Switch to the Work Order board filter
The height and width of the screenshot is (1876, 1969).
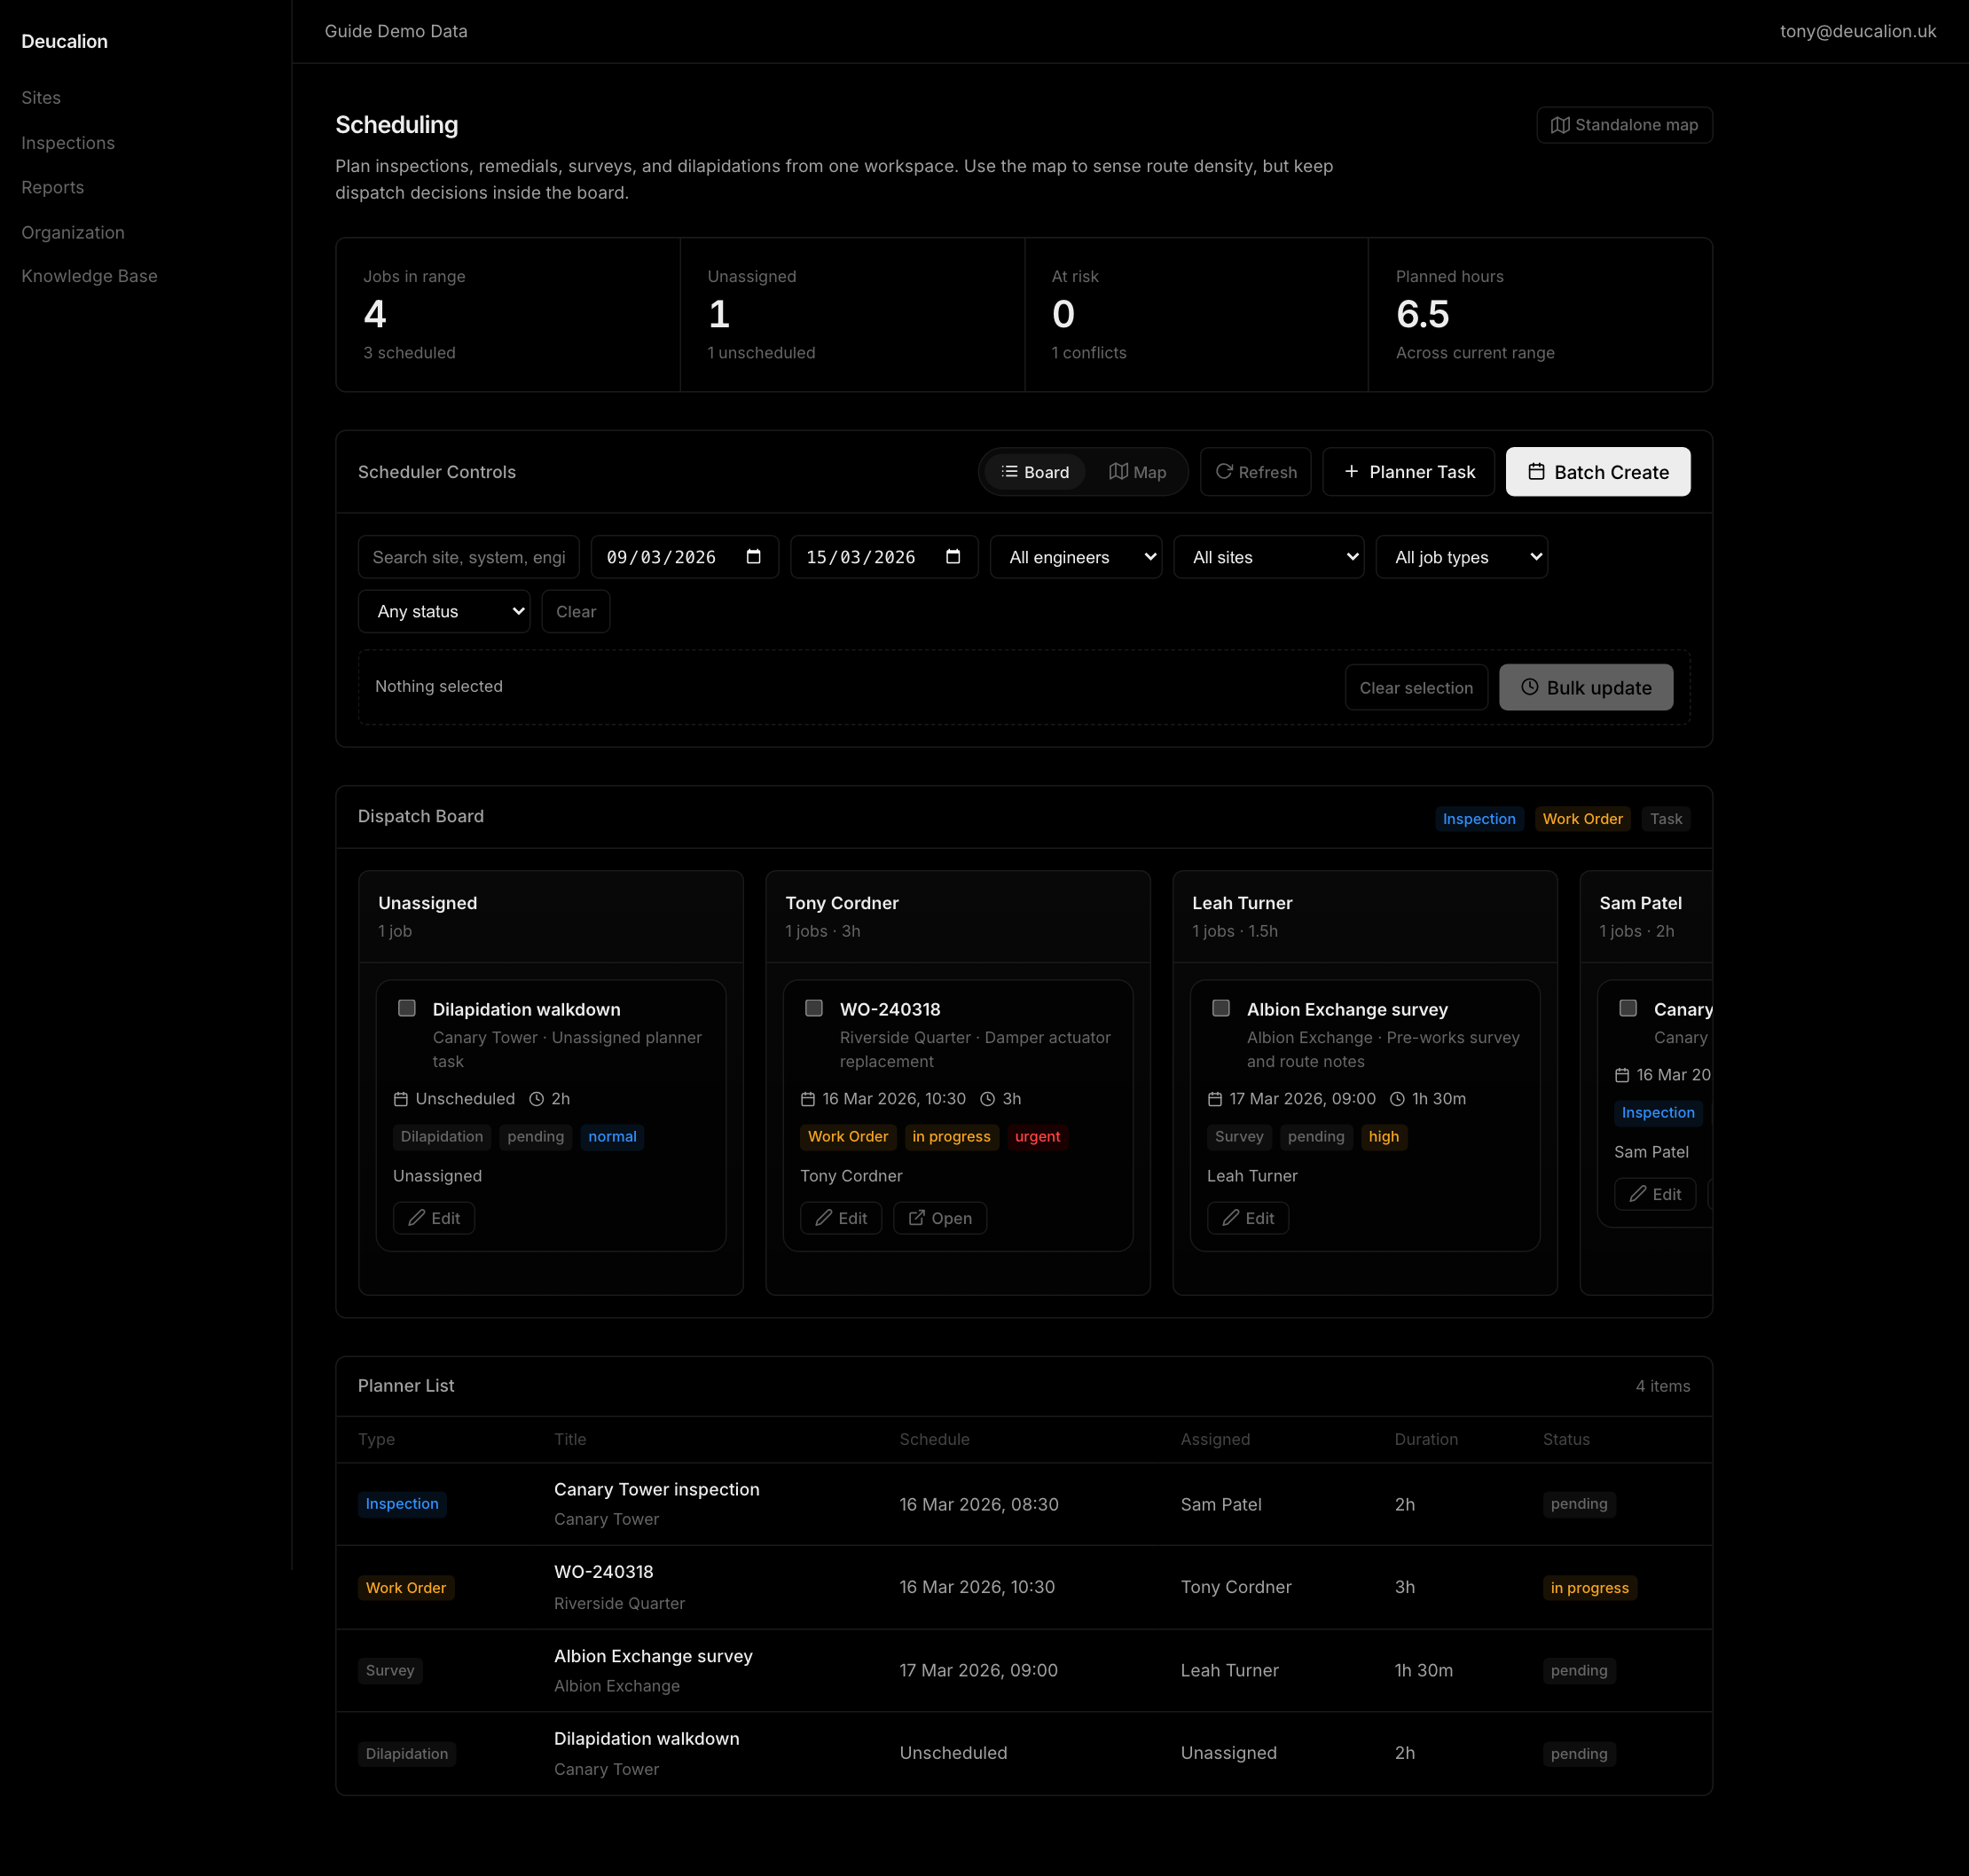1581,818
